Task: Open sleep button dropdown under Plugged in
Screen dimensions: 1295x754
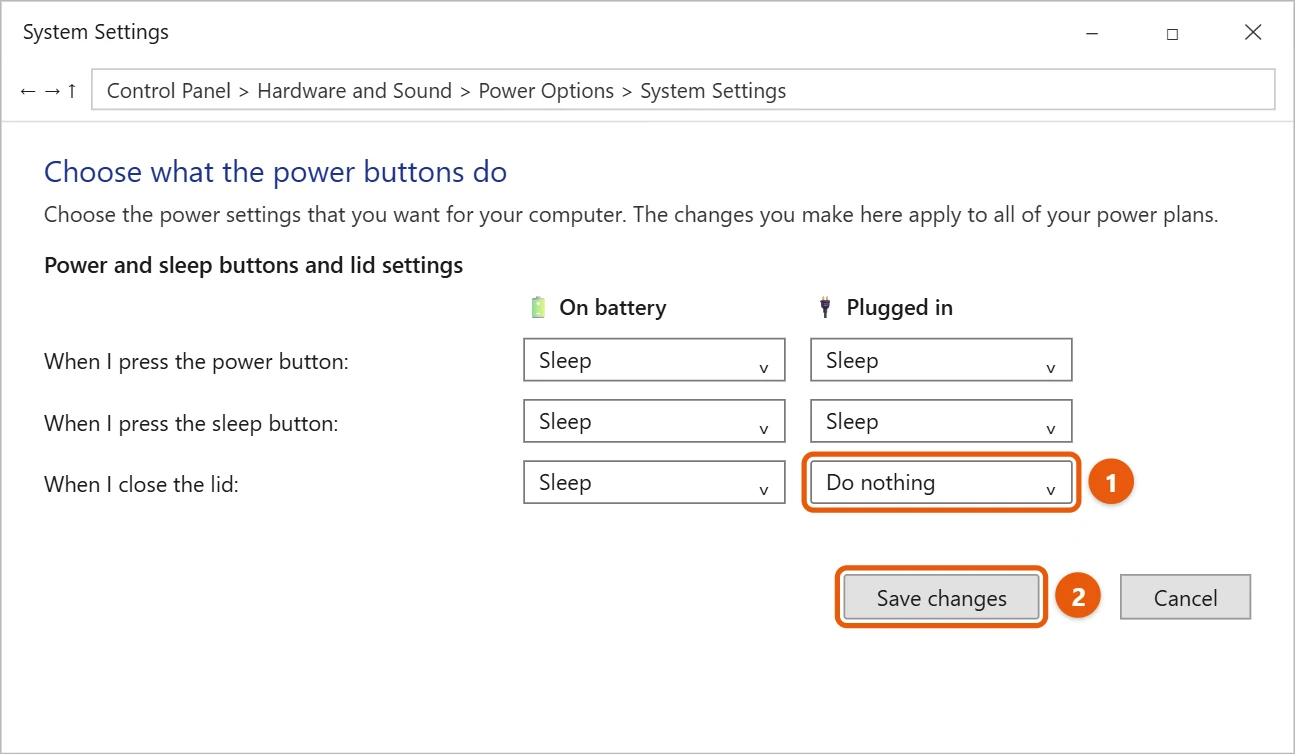Action: (x=941, y=421)
